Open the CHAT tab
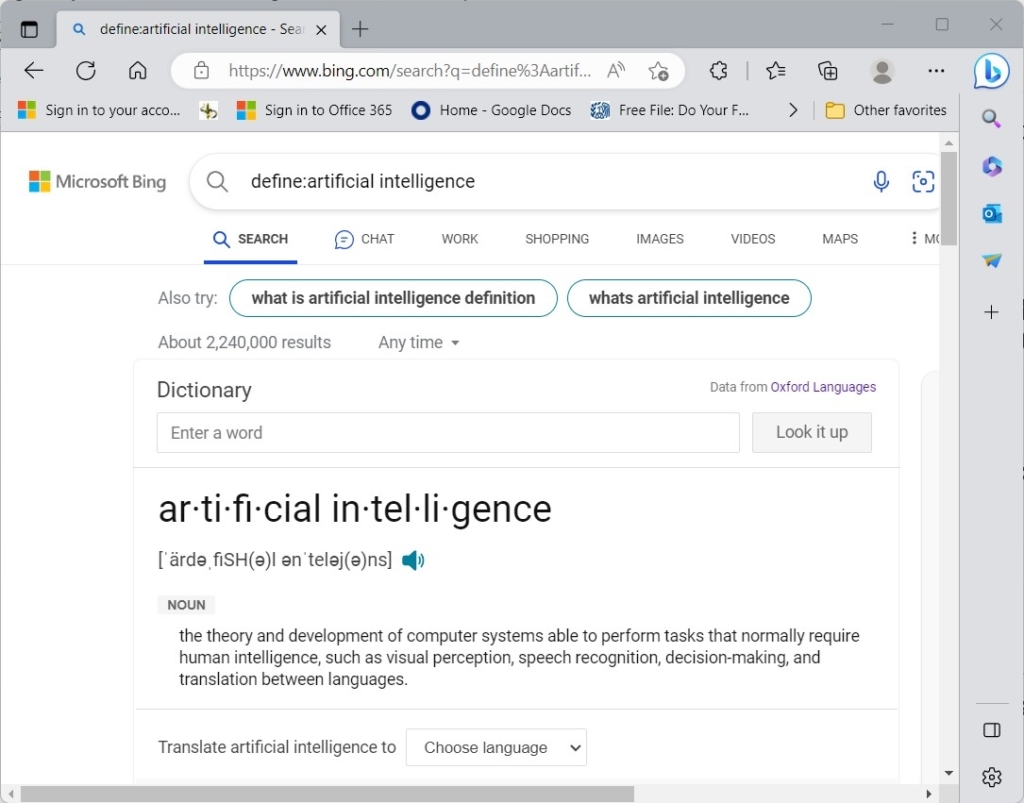Image resolution: width=1024 pixels, height=803 pixels. 364,239
